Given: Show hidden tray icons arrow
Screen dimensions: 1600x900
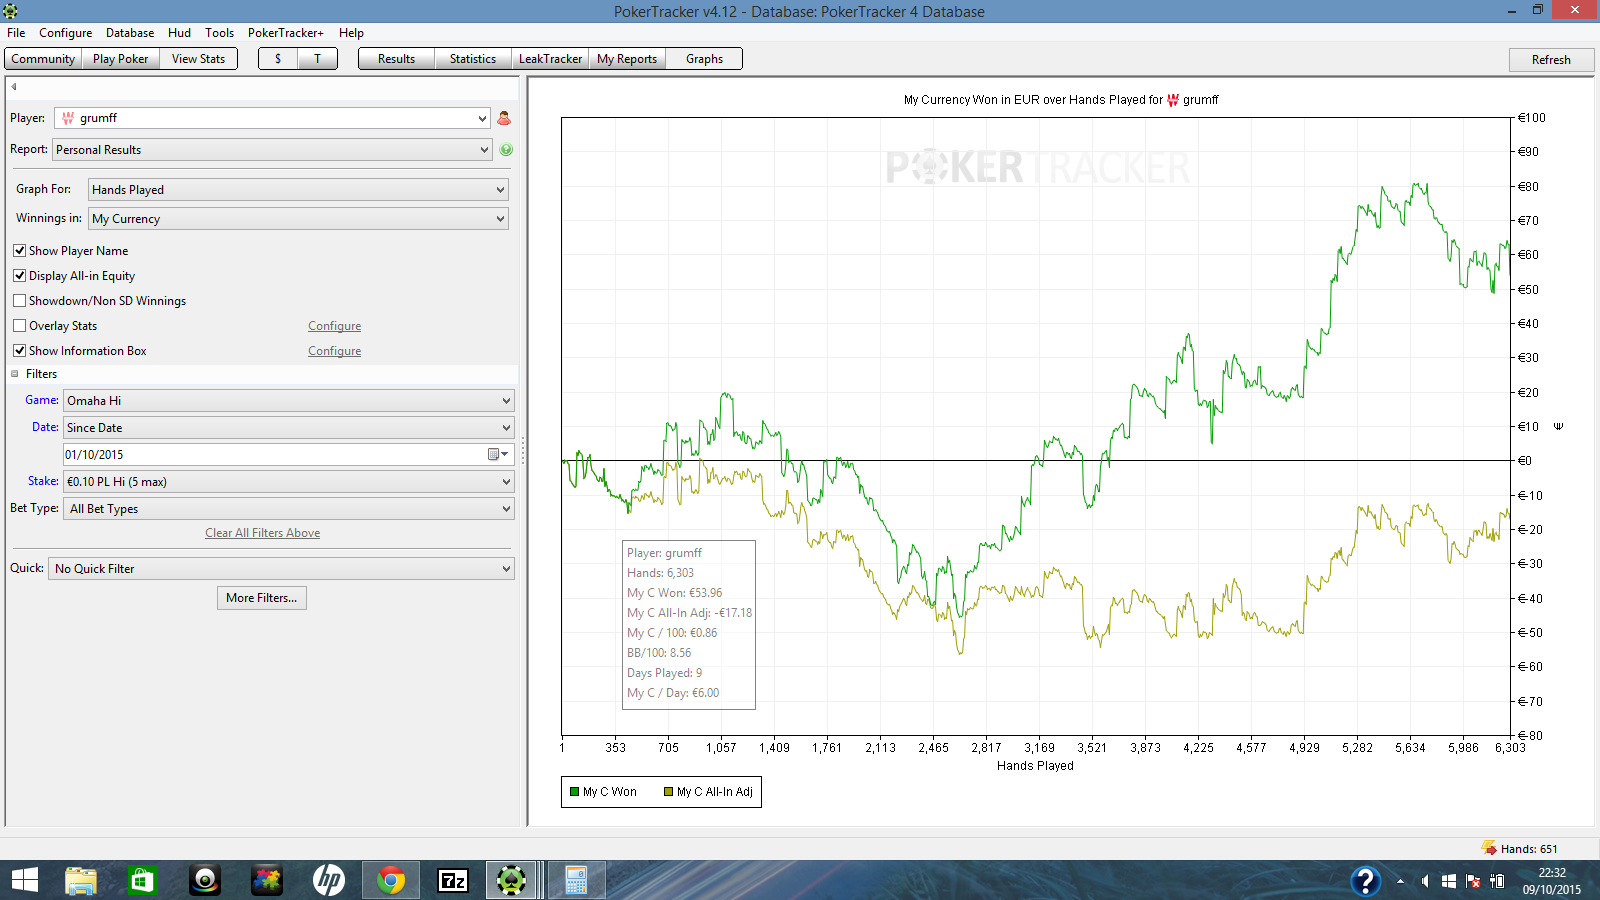Looking at the screenshot, I should point(1400,881).
